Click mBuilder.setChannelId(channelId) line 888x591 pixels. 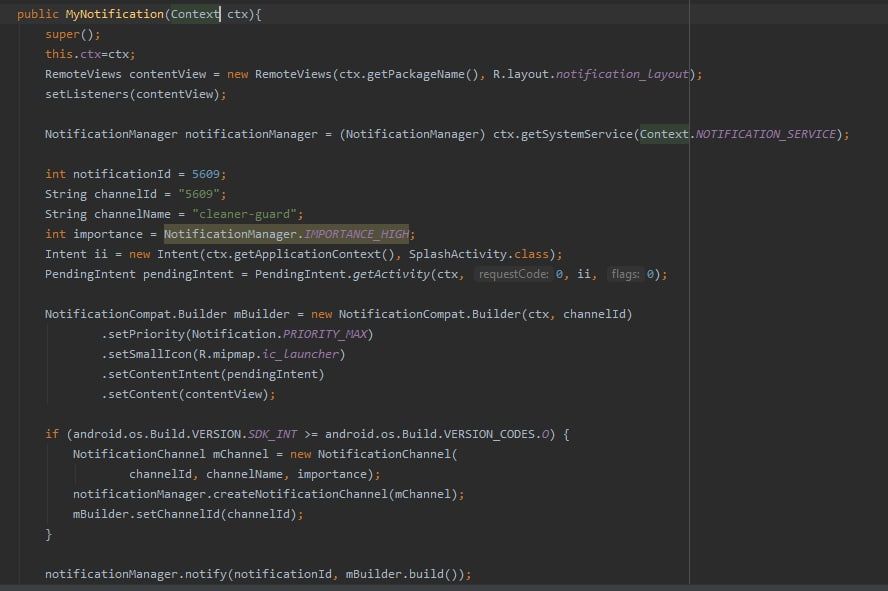(x=188, y=515)
